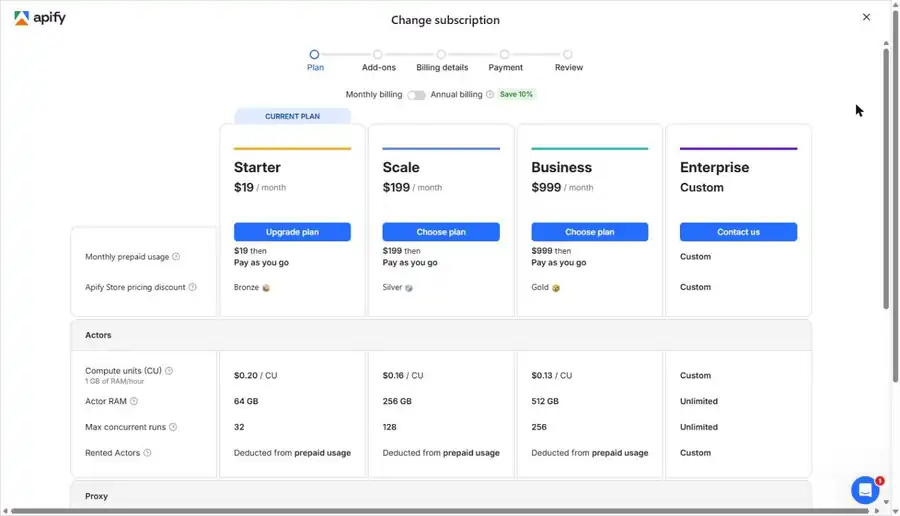This screenshot has height=516, width=900.
Task: Click the $0.13 / CU value
Action: click(552, 375)
